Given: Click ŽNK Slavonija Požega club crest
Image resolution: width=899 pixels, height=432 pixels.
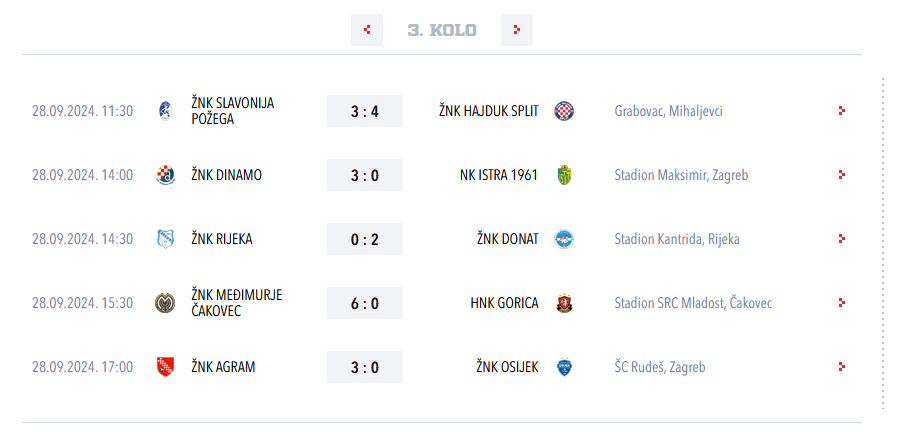Looking at the screenshot, I should [165, 111].
